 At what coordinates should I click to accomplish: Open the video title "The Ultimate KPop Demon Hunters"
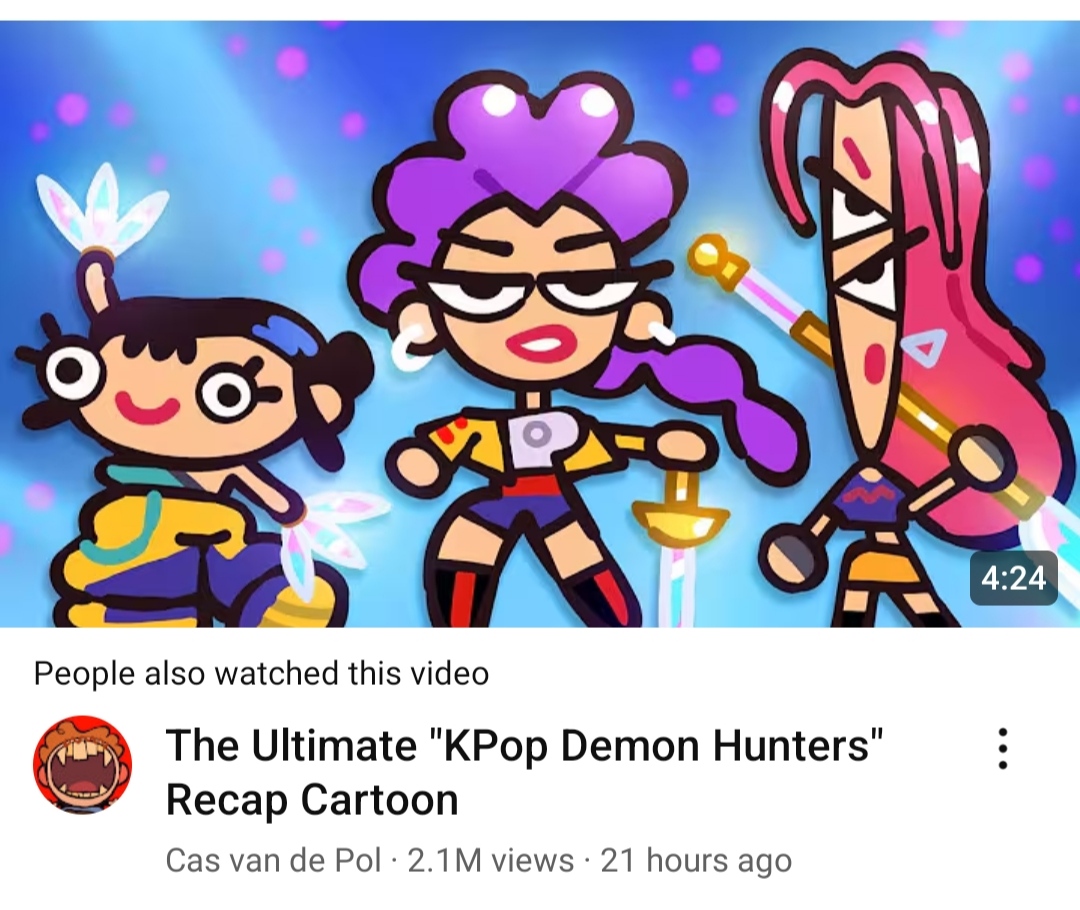[524, 745]
